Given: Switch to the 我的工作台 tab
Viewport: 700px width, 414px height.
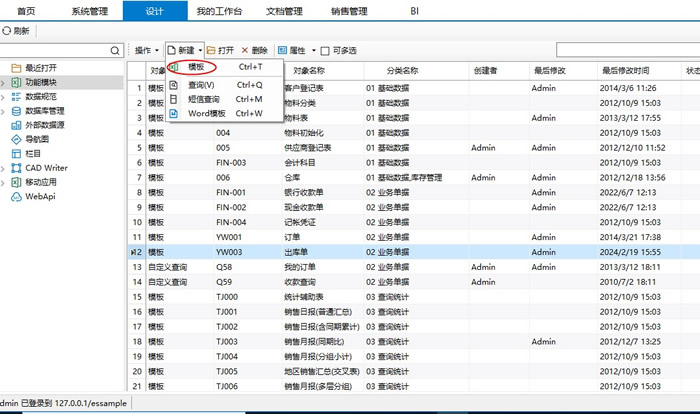Looking at the screenshot, I should [x=219, y=11].
